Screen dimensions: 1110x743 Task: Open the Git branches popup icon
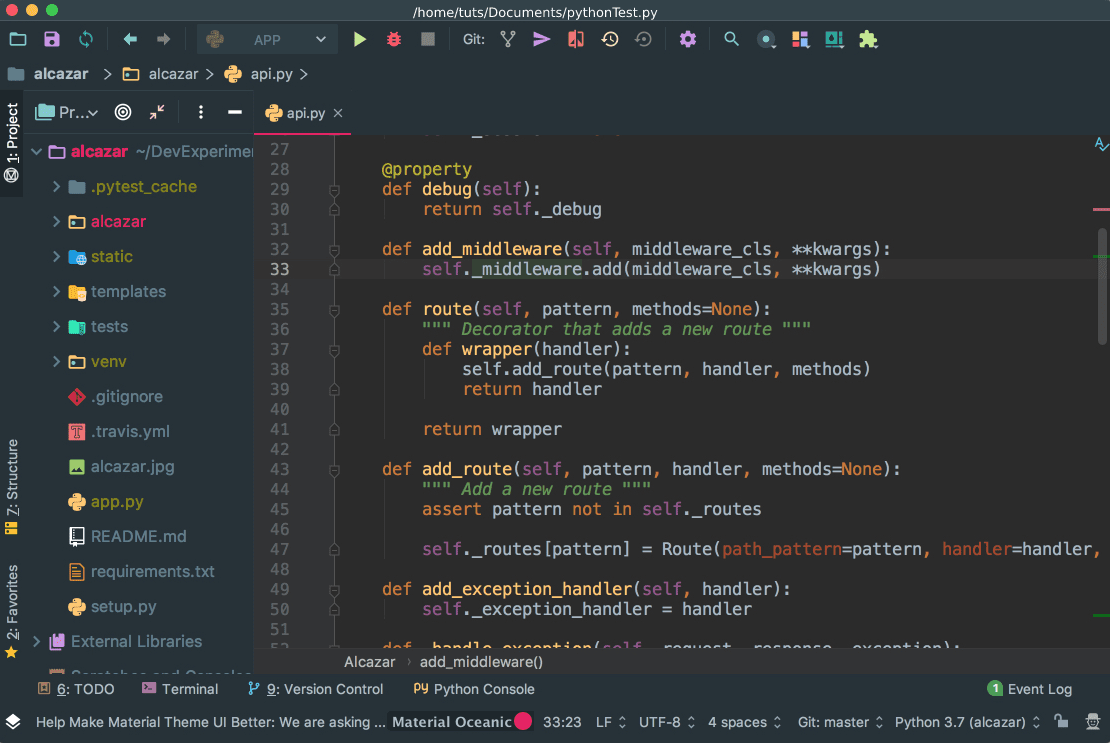coord(509,38)
